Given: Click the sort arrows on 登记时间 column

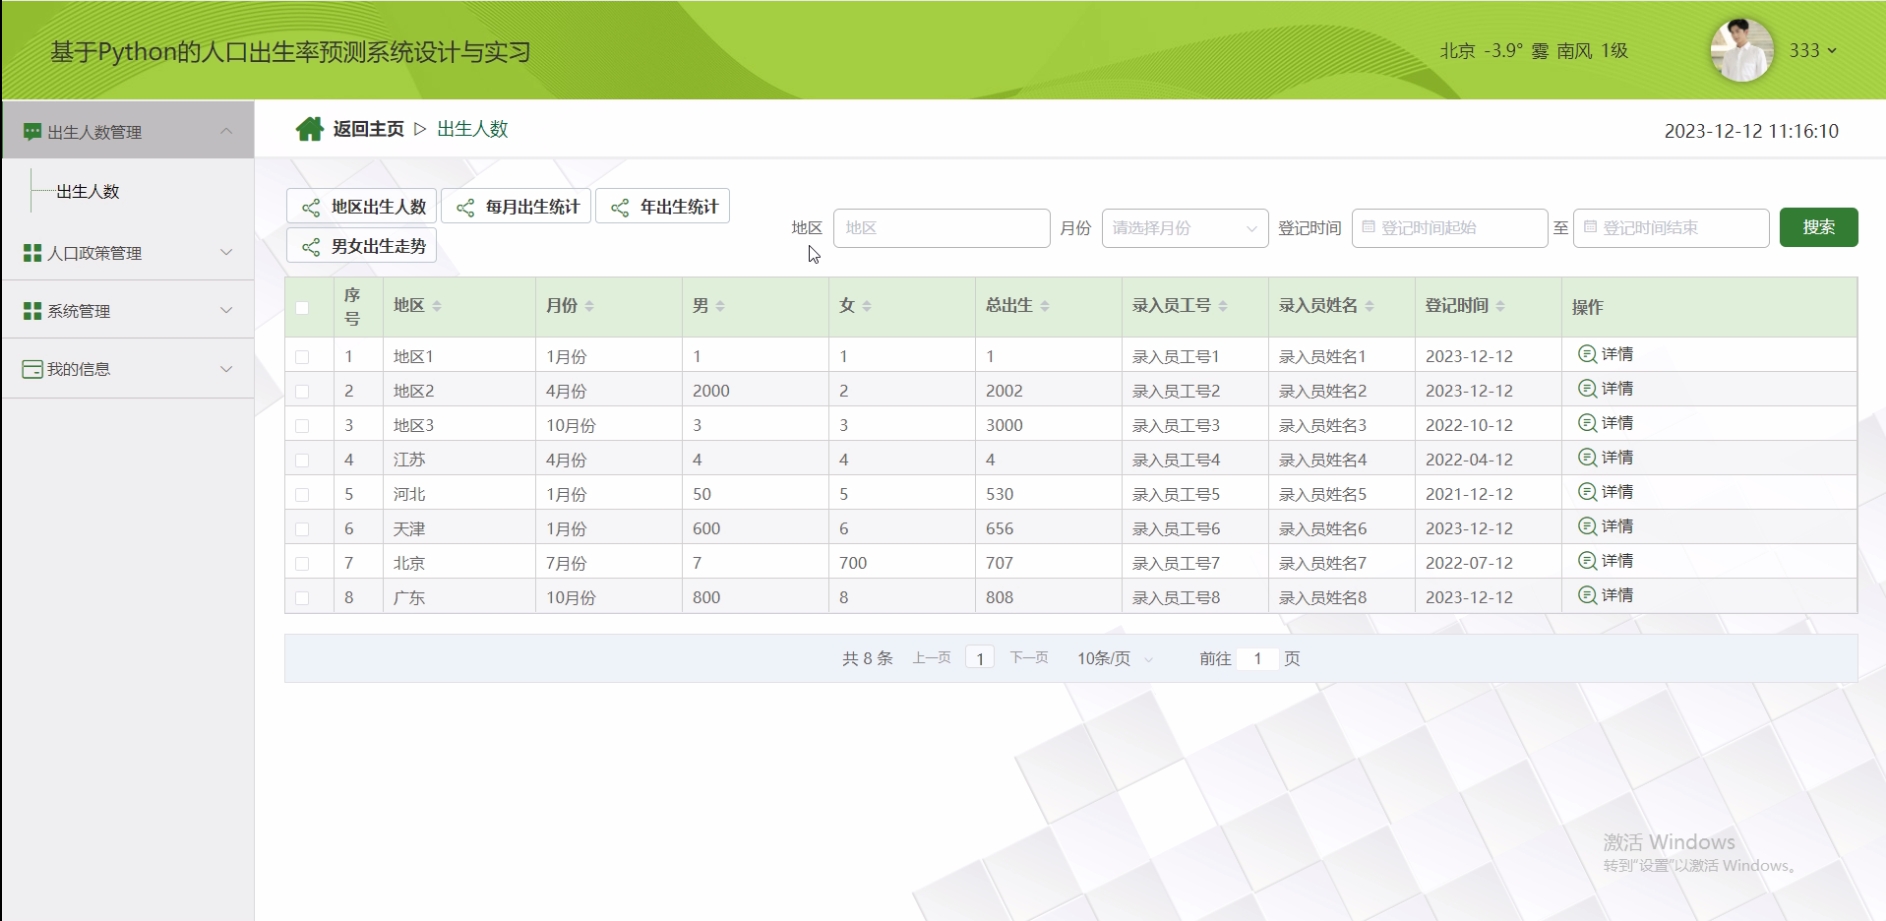Looking at the screenshot, I should coord(1500,306).
